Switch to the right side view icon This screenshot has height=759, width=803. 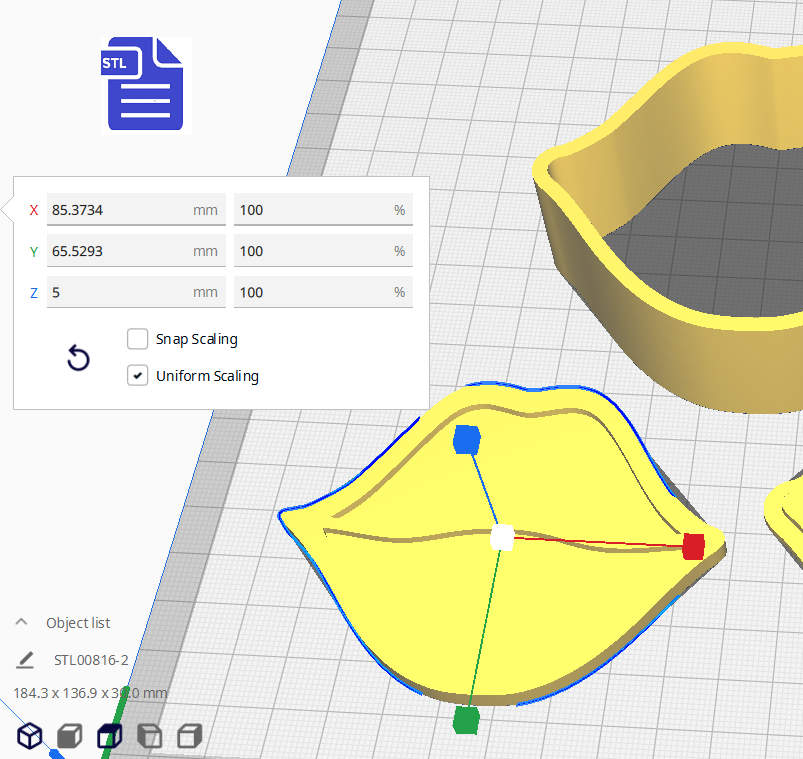pyautogui.click(x=189, y=737)
